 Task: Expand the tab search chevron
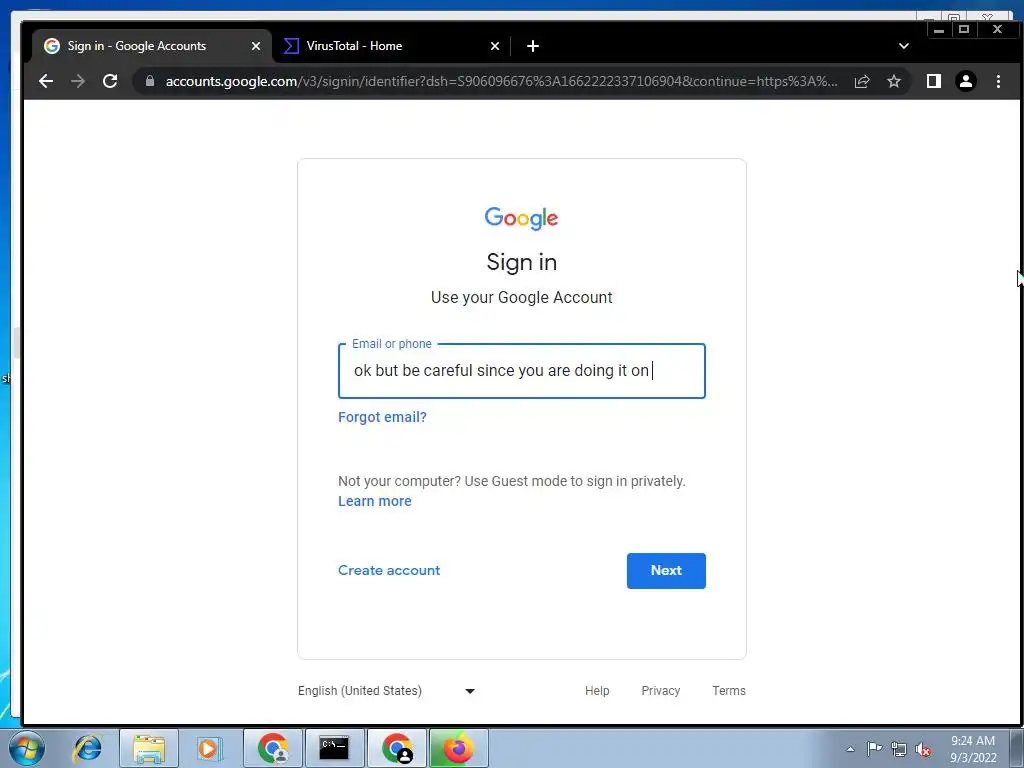pos(904,46)
